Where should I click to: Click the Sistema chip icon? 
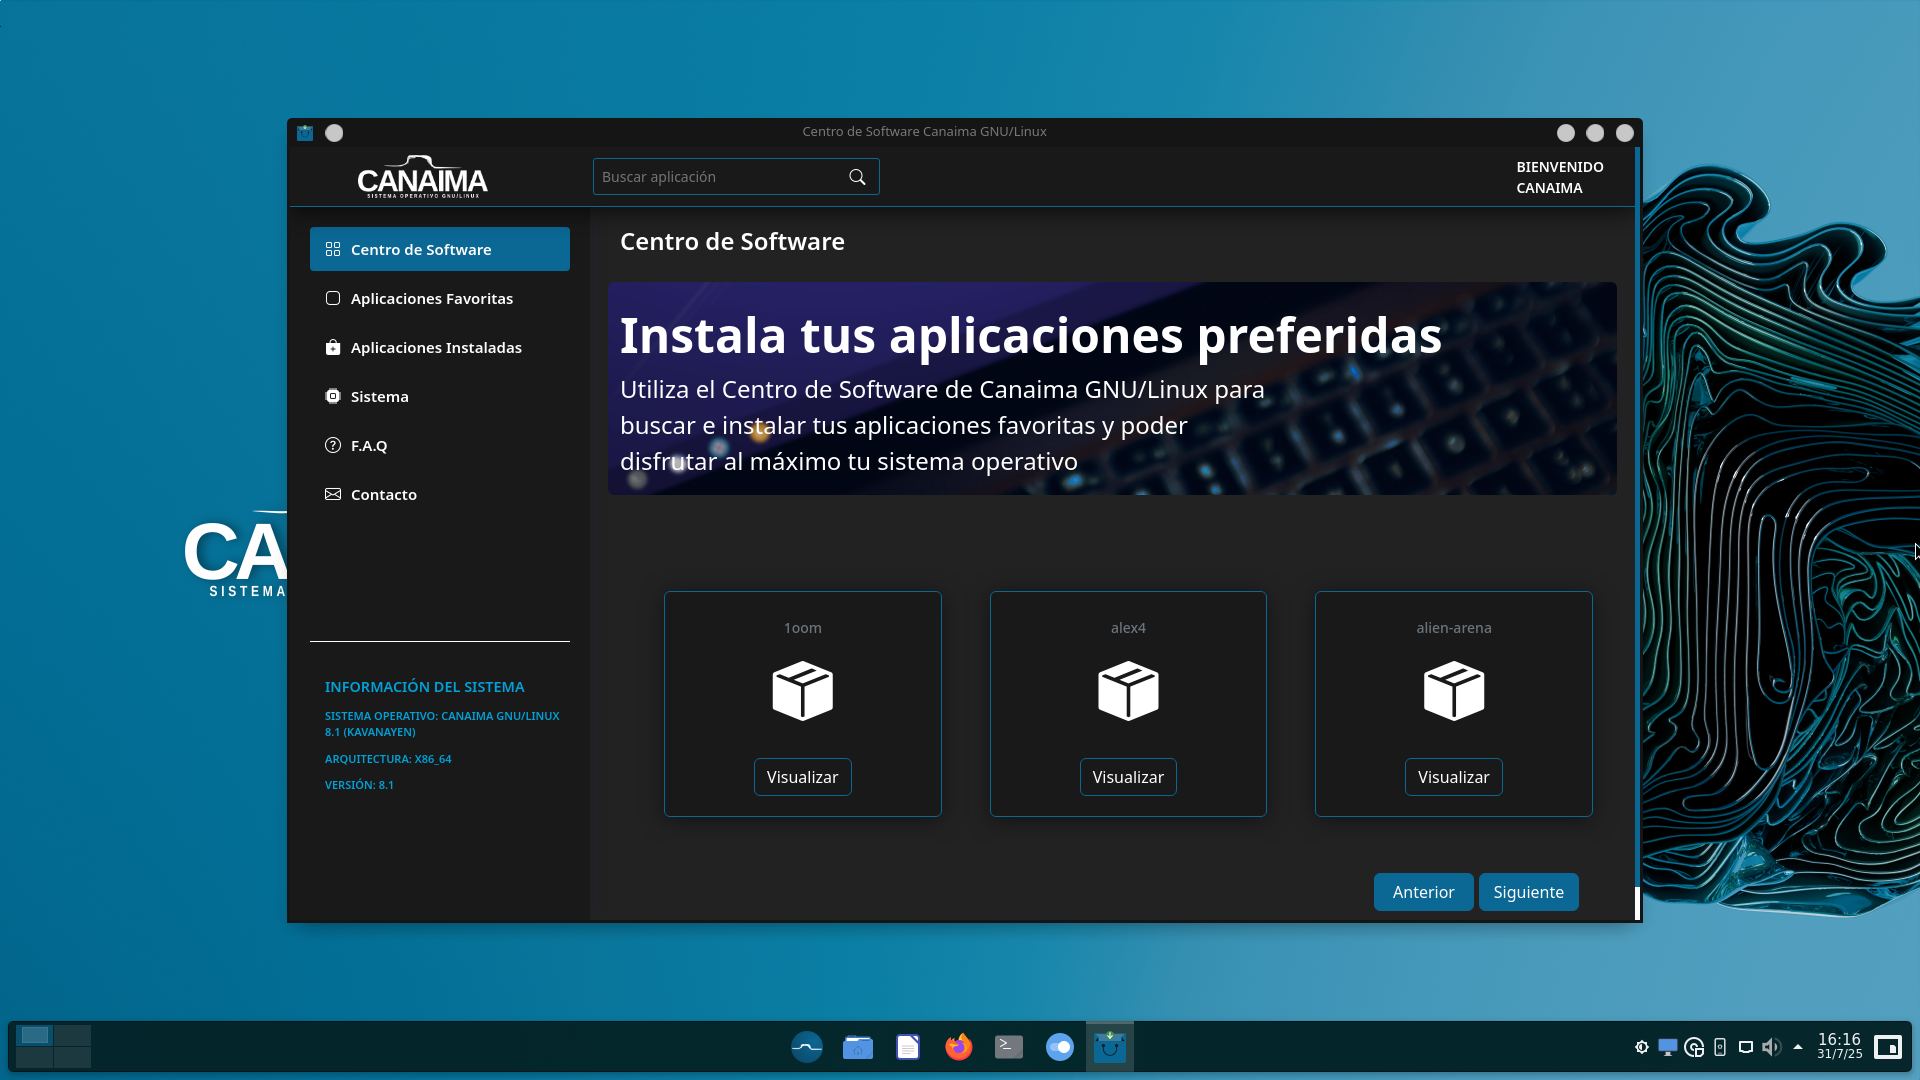click(333, 396)
